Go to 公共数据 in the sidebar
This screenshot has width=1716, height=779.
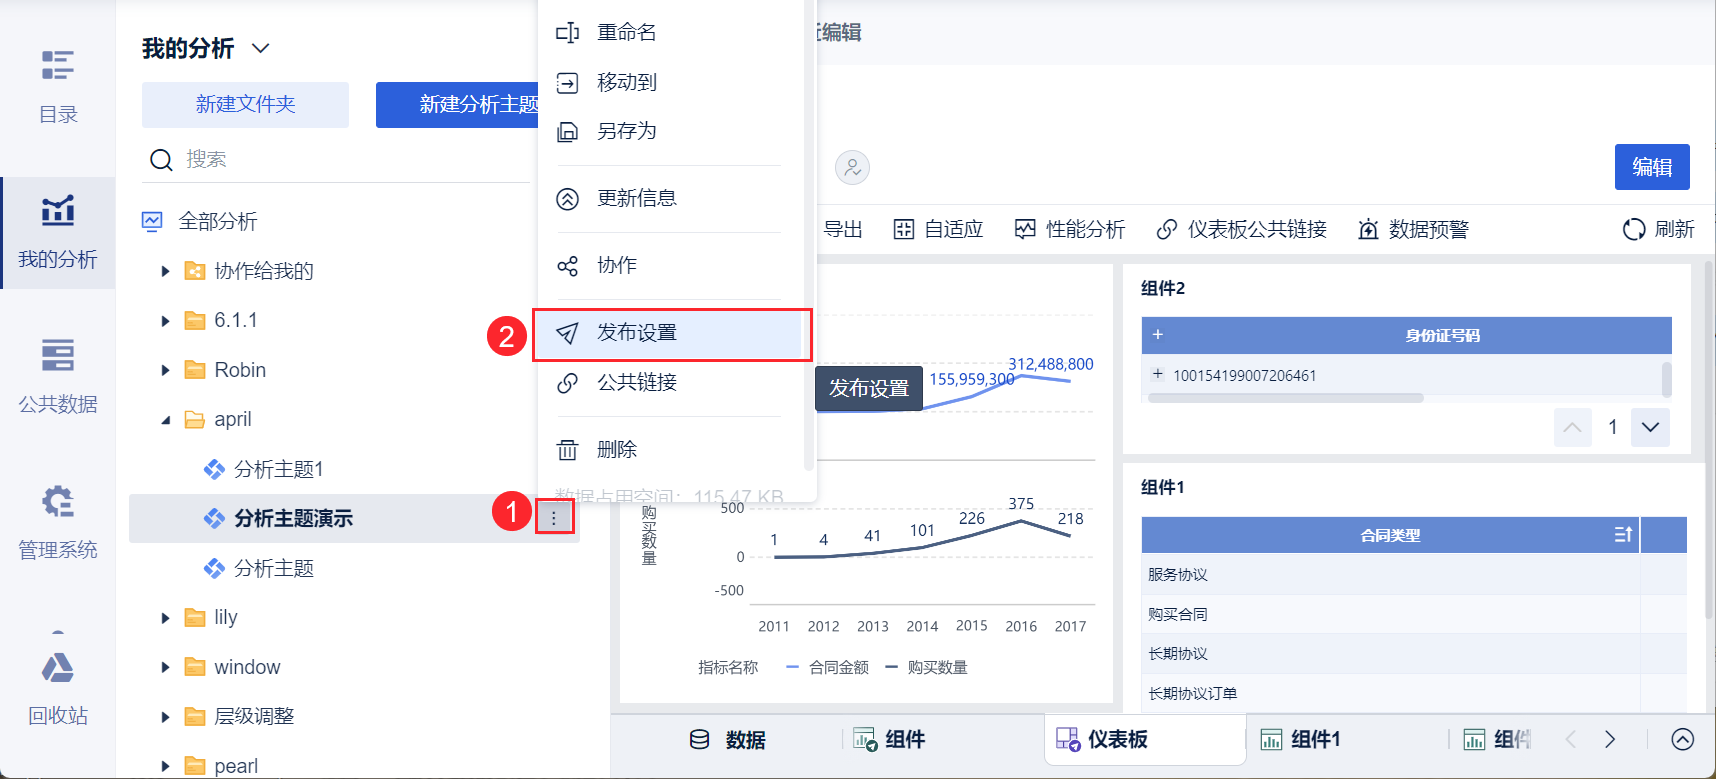[x=58, y=376]
